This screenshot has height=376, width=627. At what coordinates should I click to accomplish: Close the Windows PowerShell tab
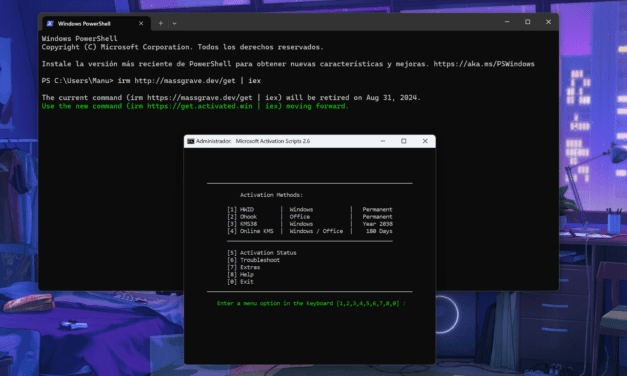click(x=141, y=24)
